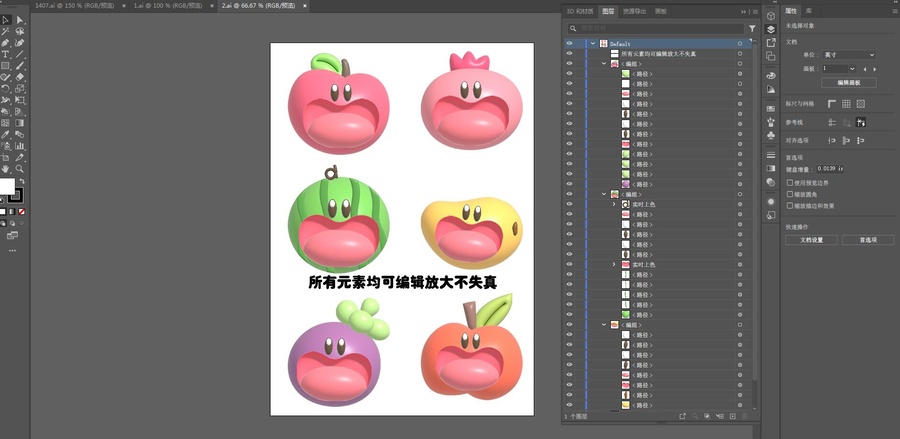The height and width of the screenshot is (439, 900).
Task: Expand the second 实时上色 item
Action: click(x=614, y=265)
